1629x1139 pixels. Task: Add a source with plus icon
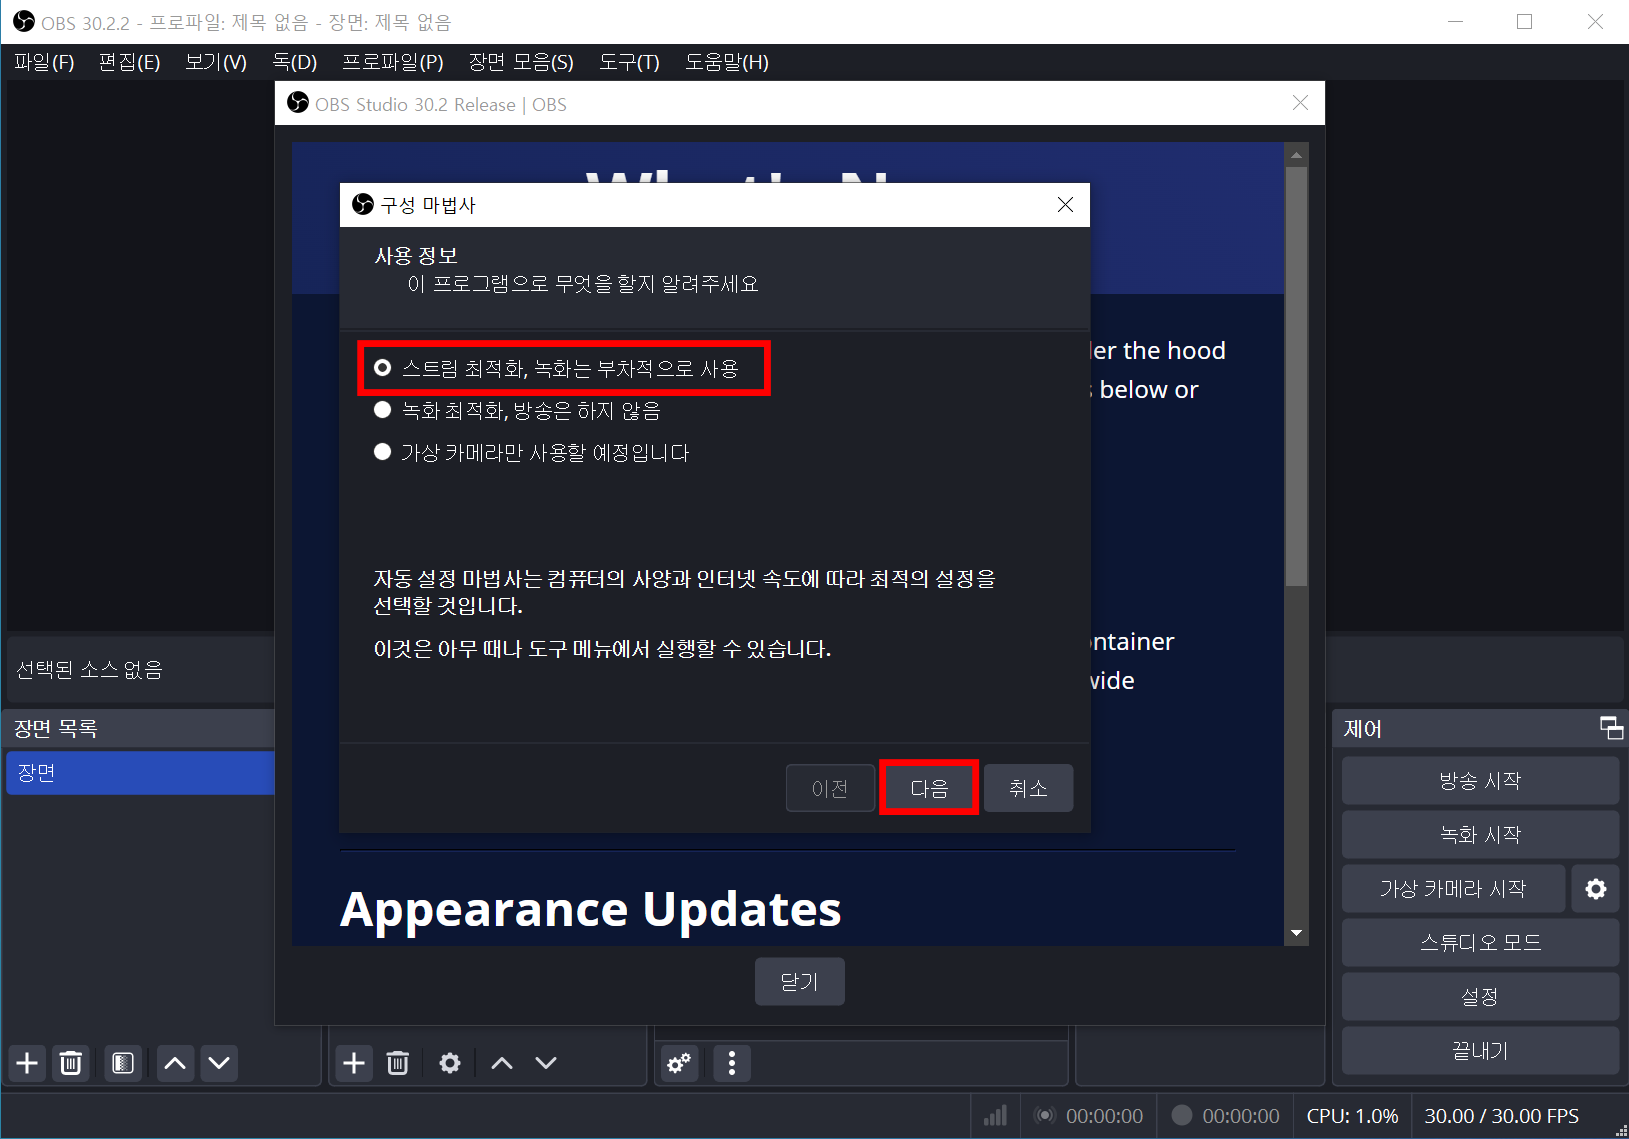click(x=354, y=1063)
